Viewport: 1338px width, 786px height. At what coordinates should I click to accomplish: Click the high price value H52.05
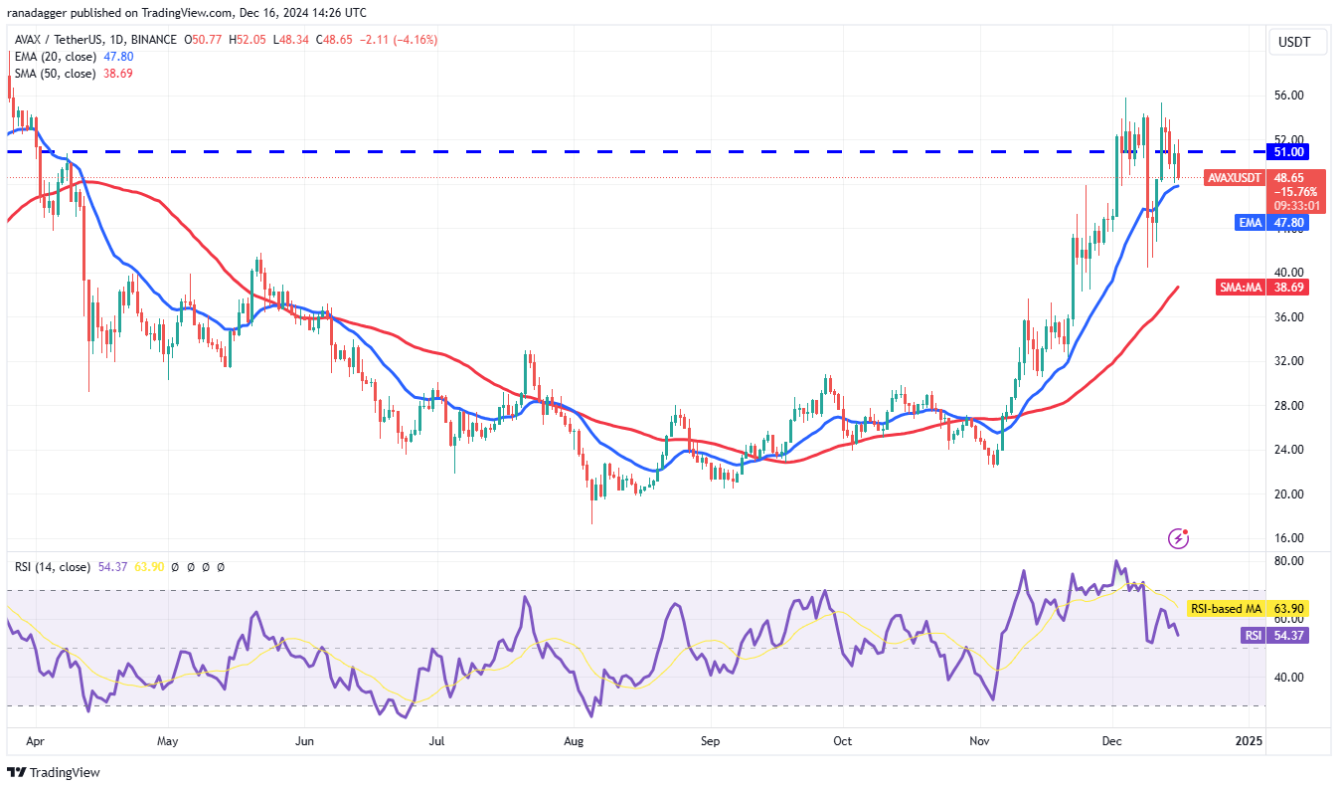click(x=247, y=40)
